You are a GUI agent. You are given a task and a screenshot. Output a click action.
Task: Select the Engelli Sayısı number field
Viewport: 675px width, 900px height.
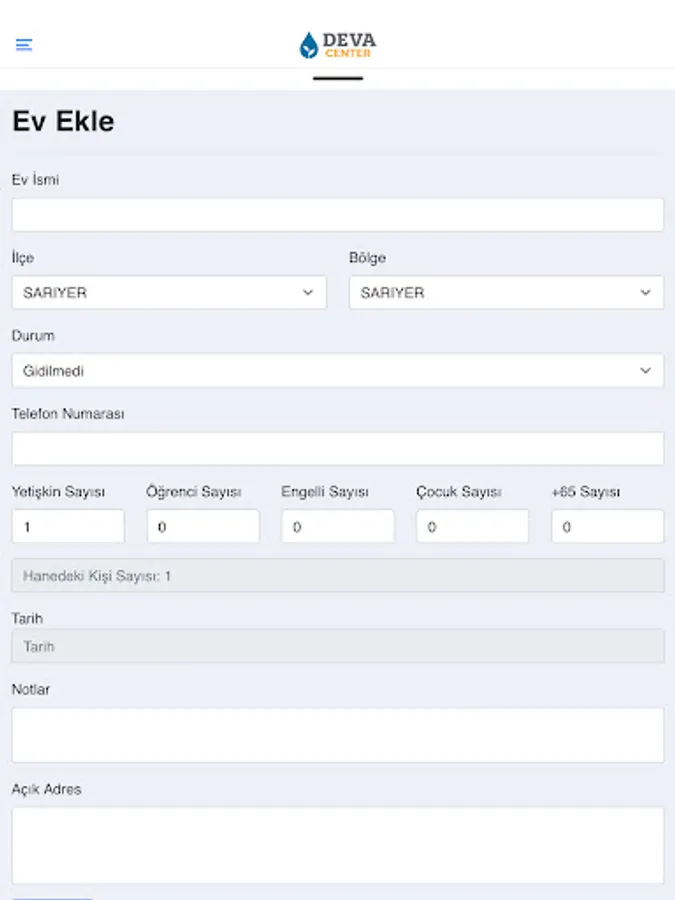click(x=338, y=526)
